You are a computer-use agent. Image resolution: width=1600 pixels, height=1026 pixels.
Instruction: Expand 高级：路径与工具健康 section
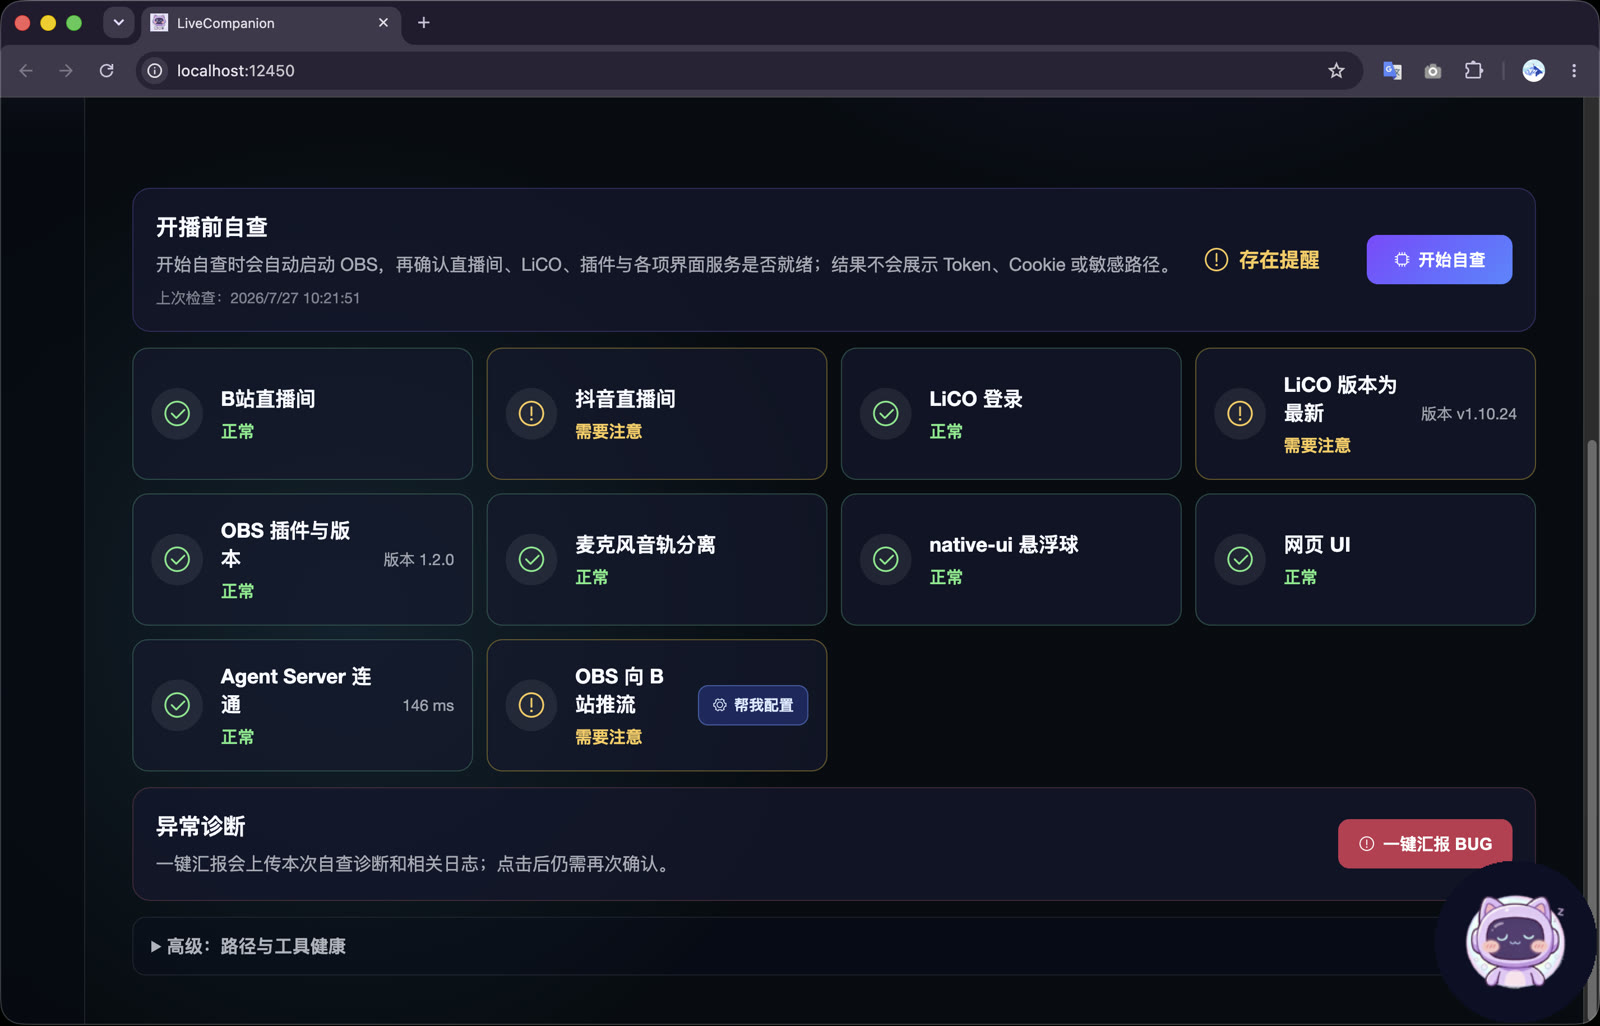coord(248,946)
